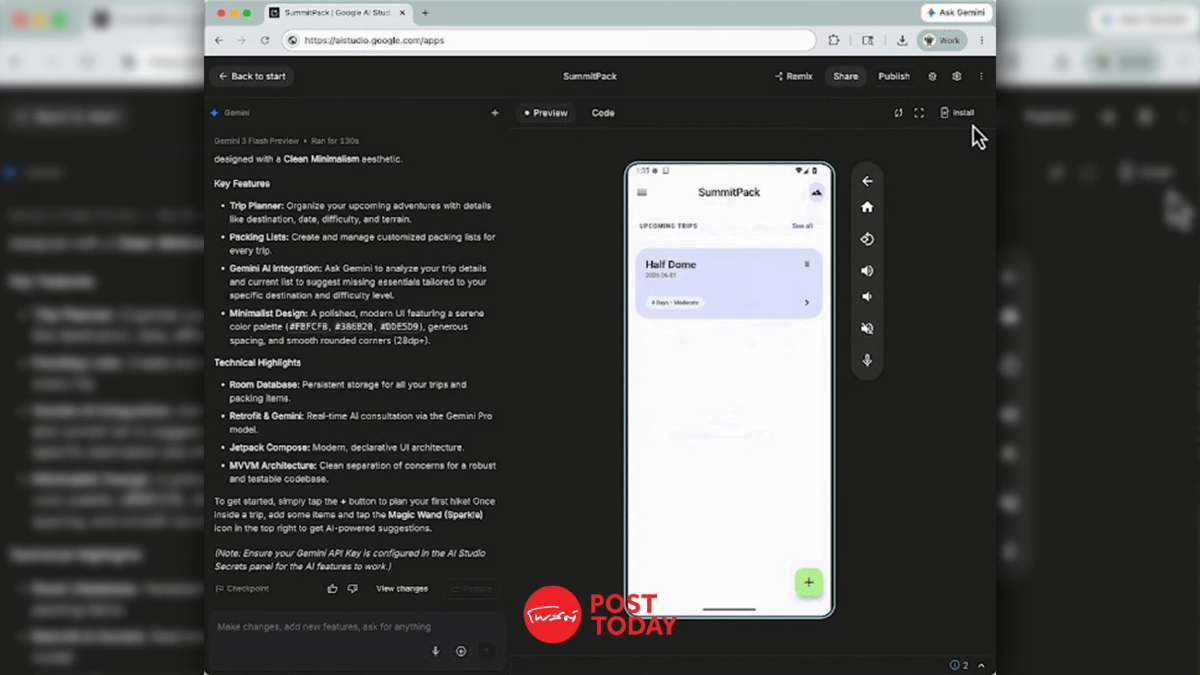
Task: Add an attachment with circled plus icon
Action: (461, 651)
